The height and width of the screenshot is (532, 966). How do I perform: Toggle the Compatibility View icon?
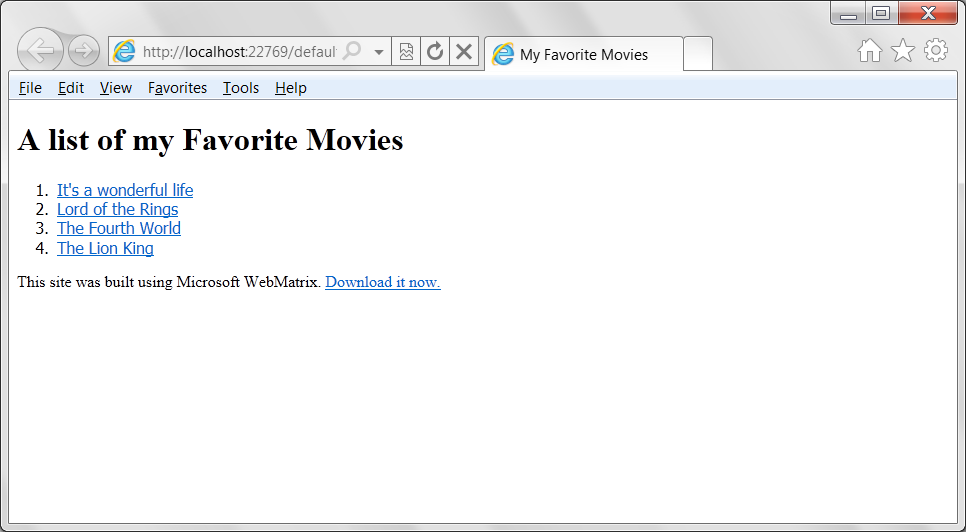(406, 52)
